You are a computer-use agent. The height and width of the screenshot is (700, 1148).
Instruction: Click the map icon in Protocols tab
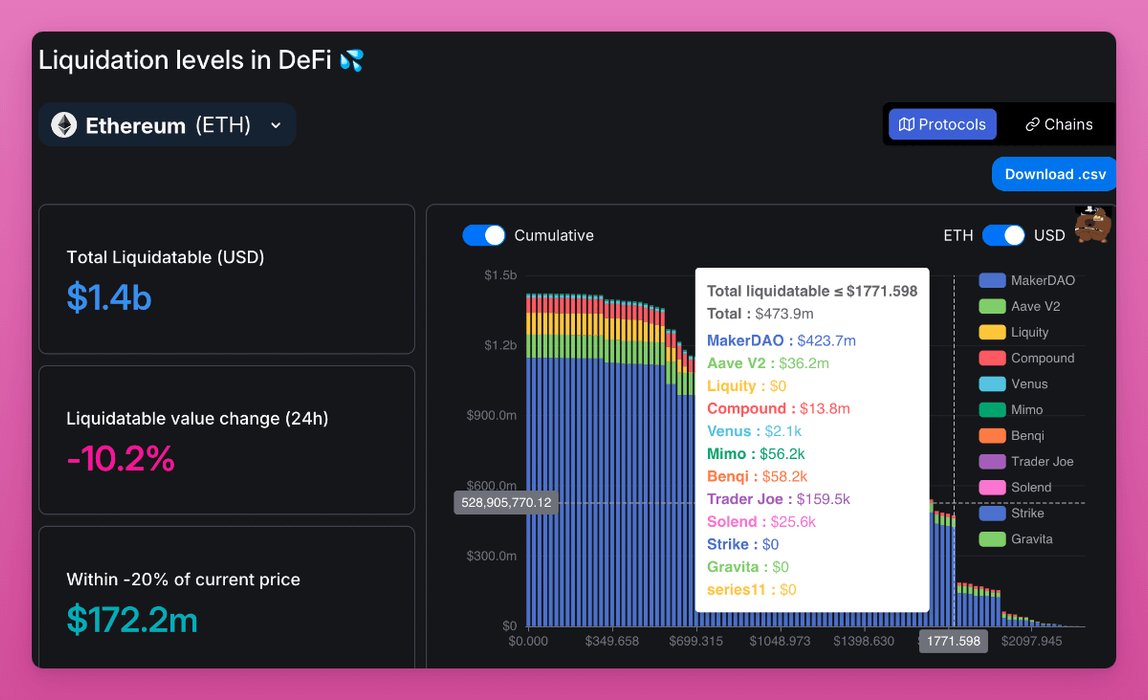coord(907,125)
